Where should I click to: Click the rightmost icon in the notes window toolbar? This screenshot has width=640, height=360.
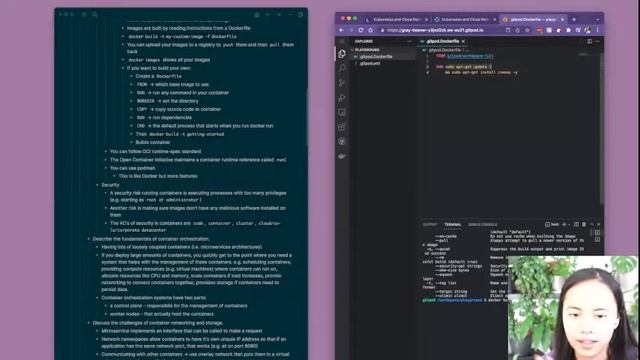pos(300,15)
